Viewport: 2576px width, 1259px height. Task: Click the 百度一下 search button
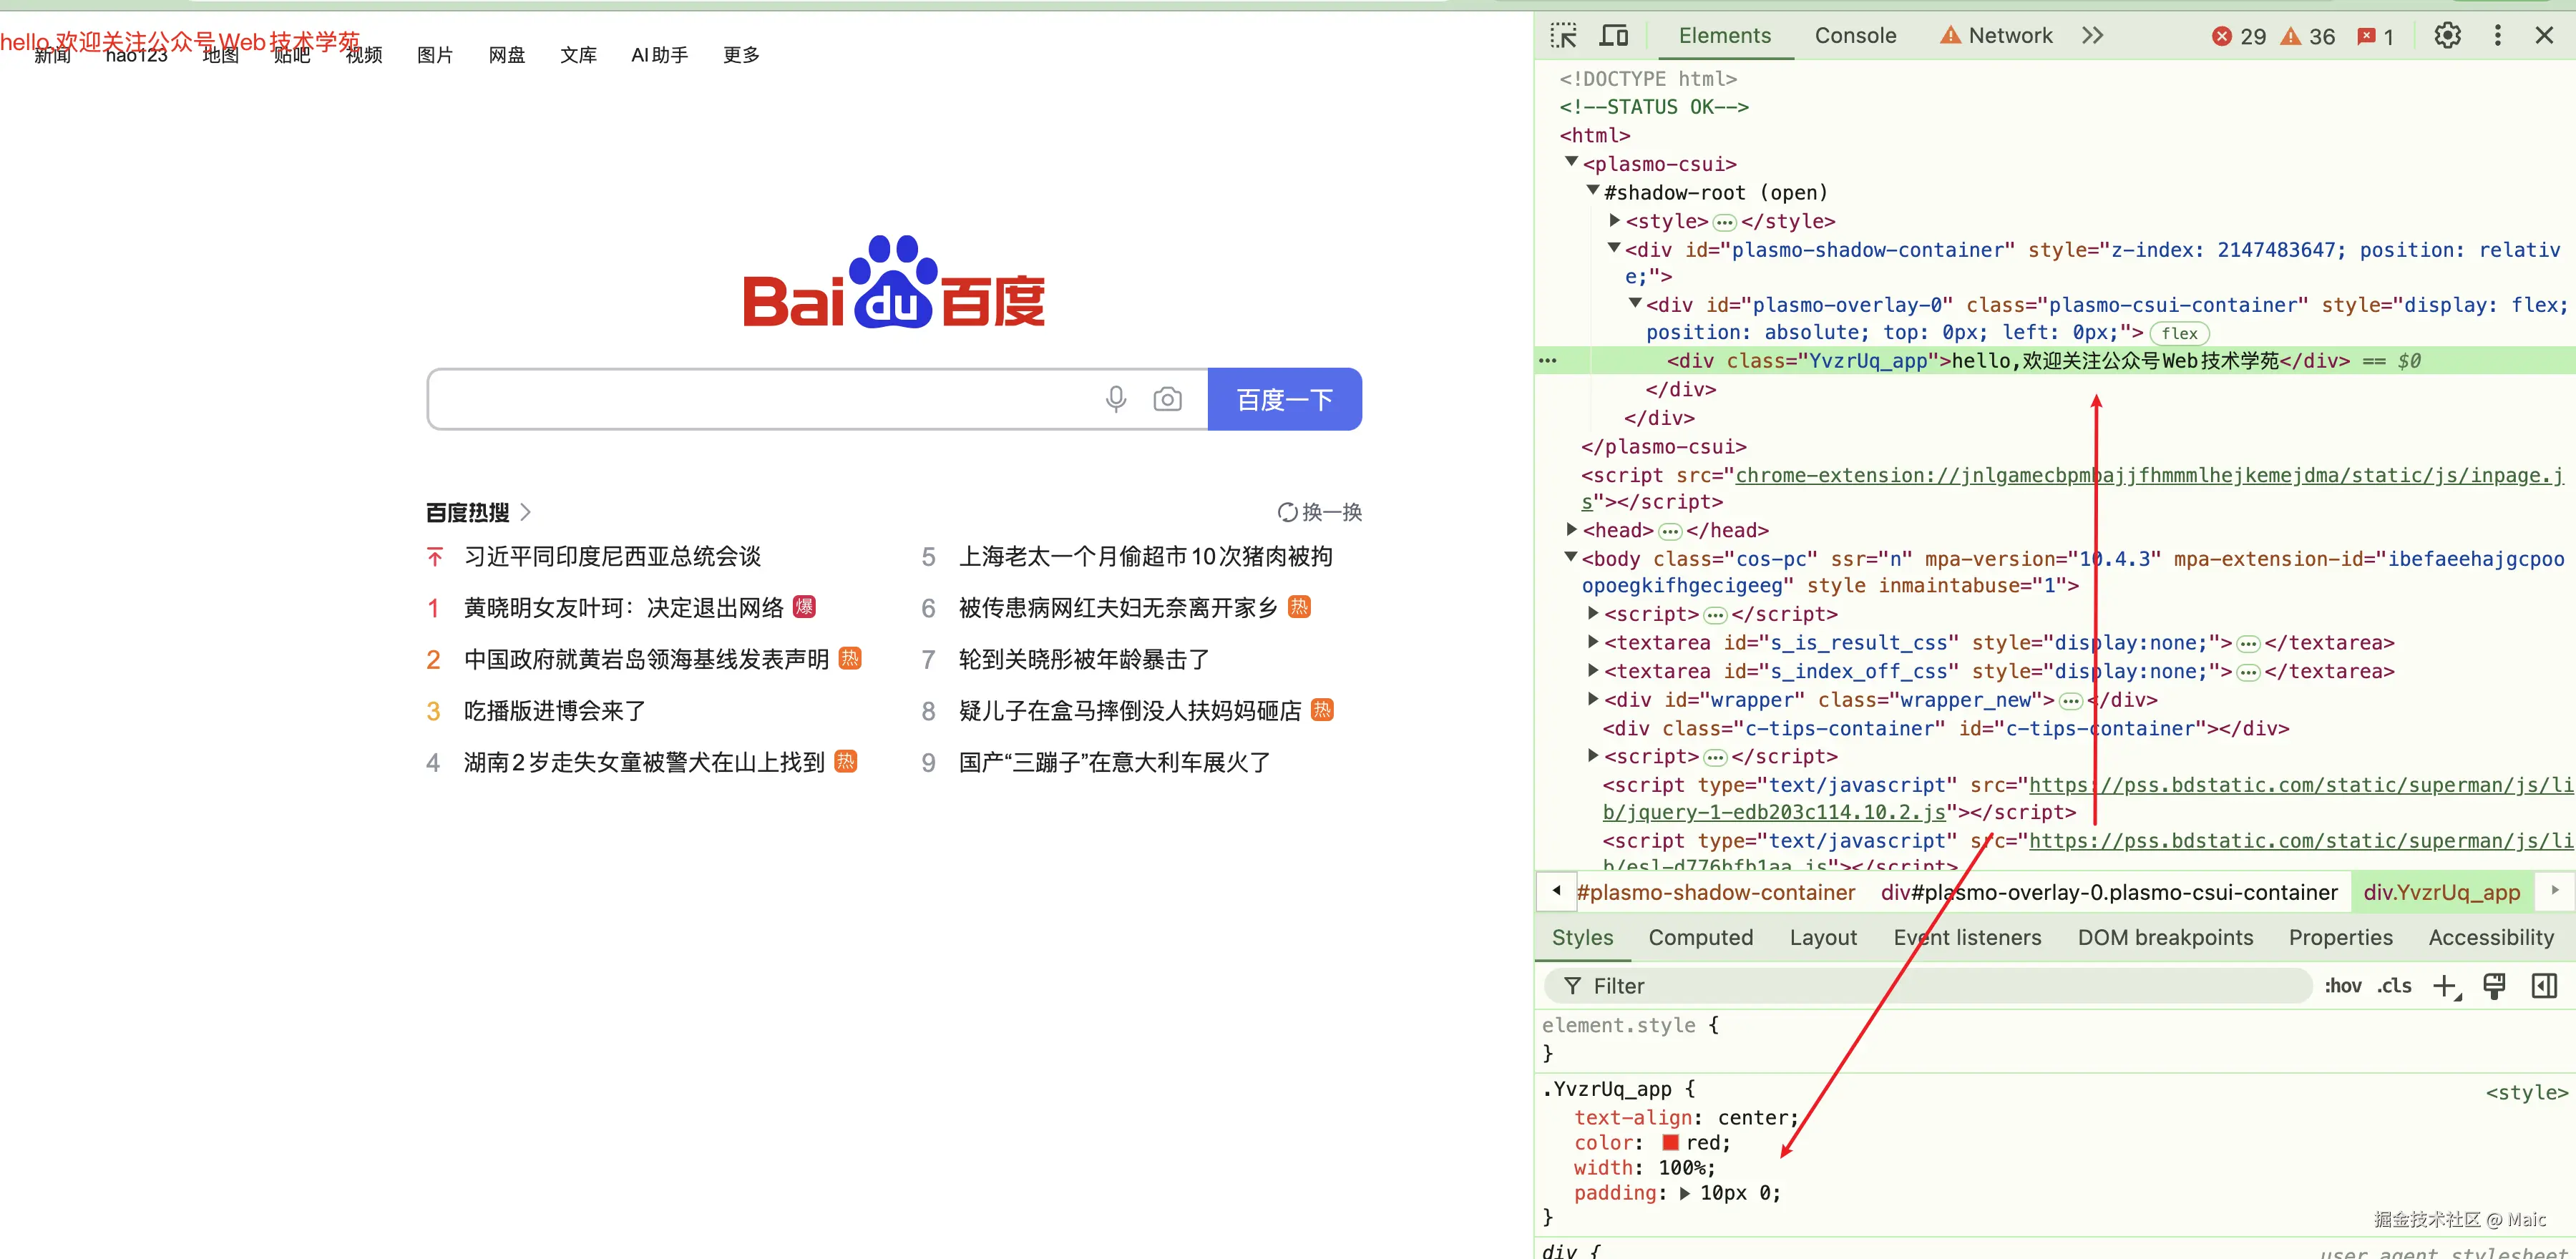click(1284, 400)
